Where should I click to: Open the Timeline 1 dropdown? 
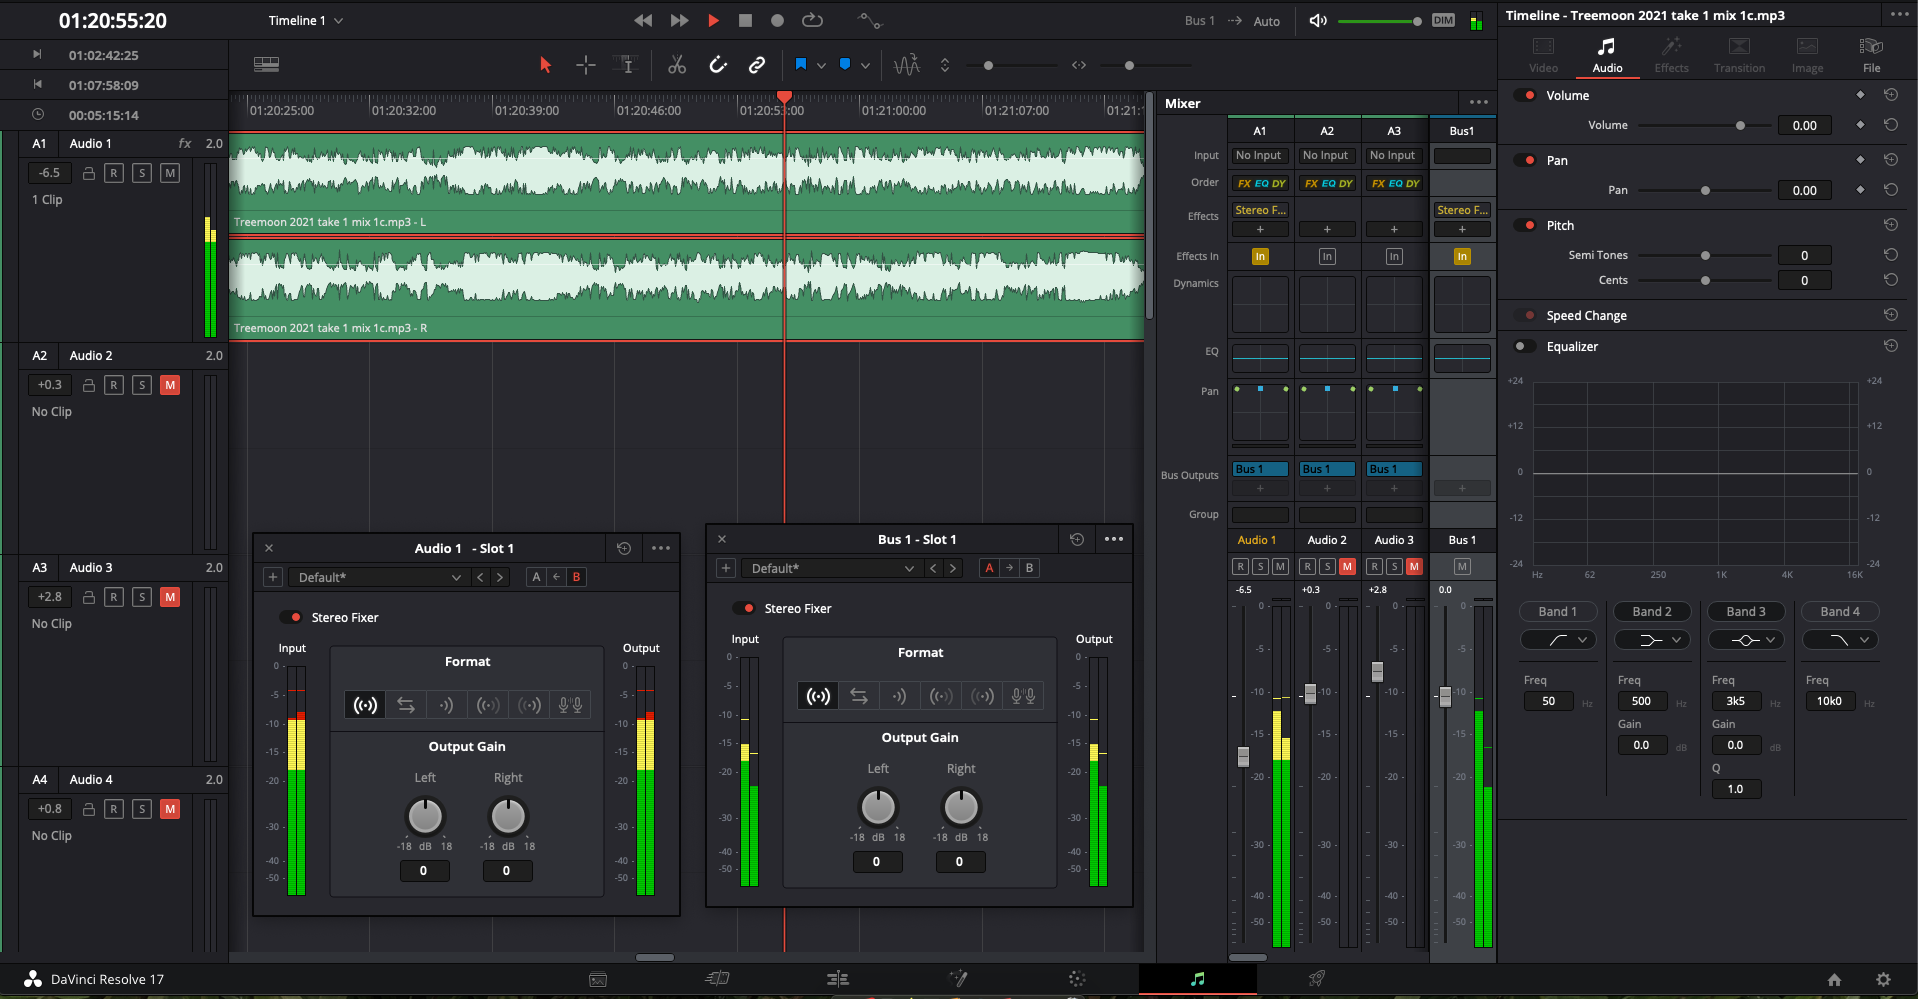point(305,20)
